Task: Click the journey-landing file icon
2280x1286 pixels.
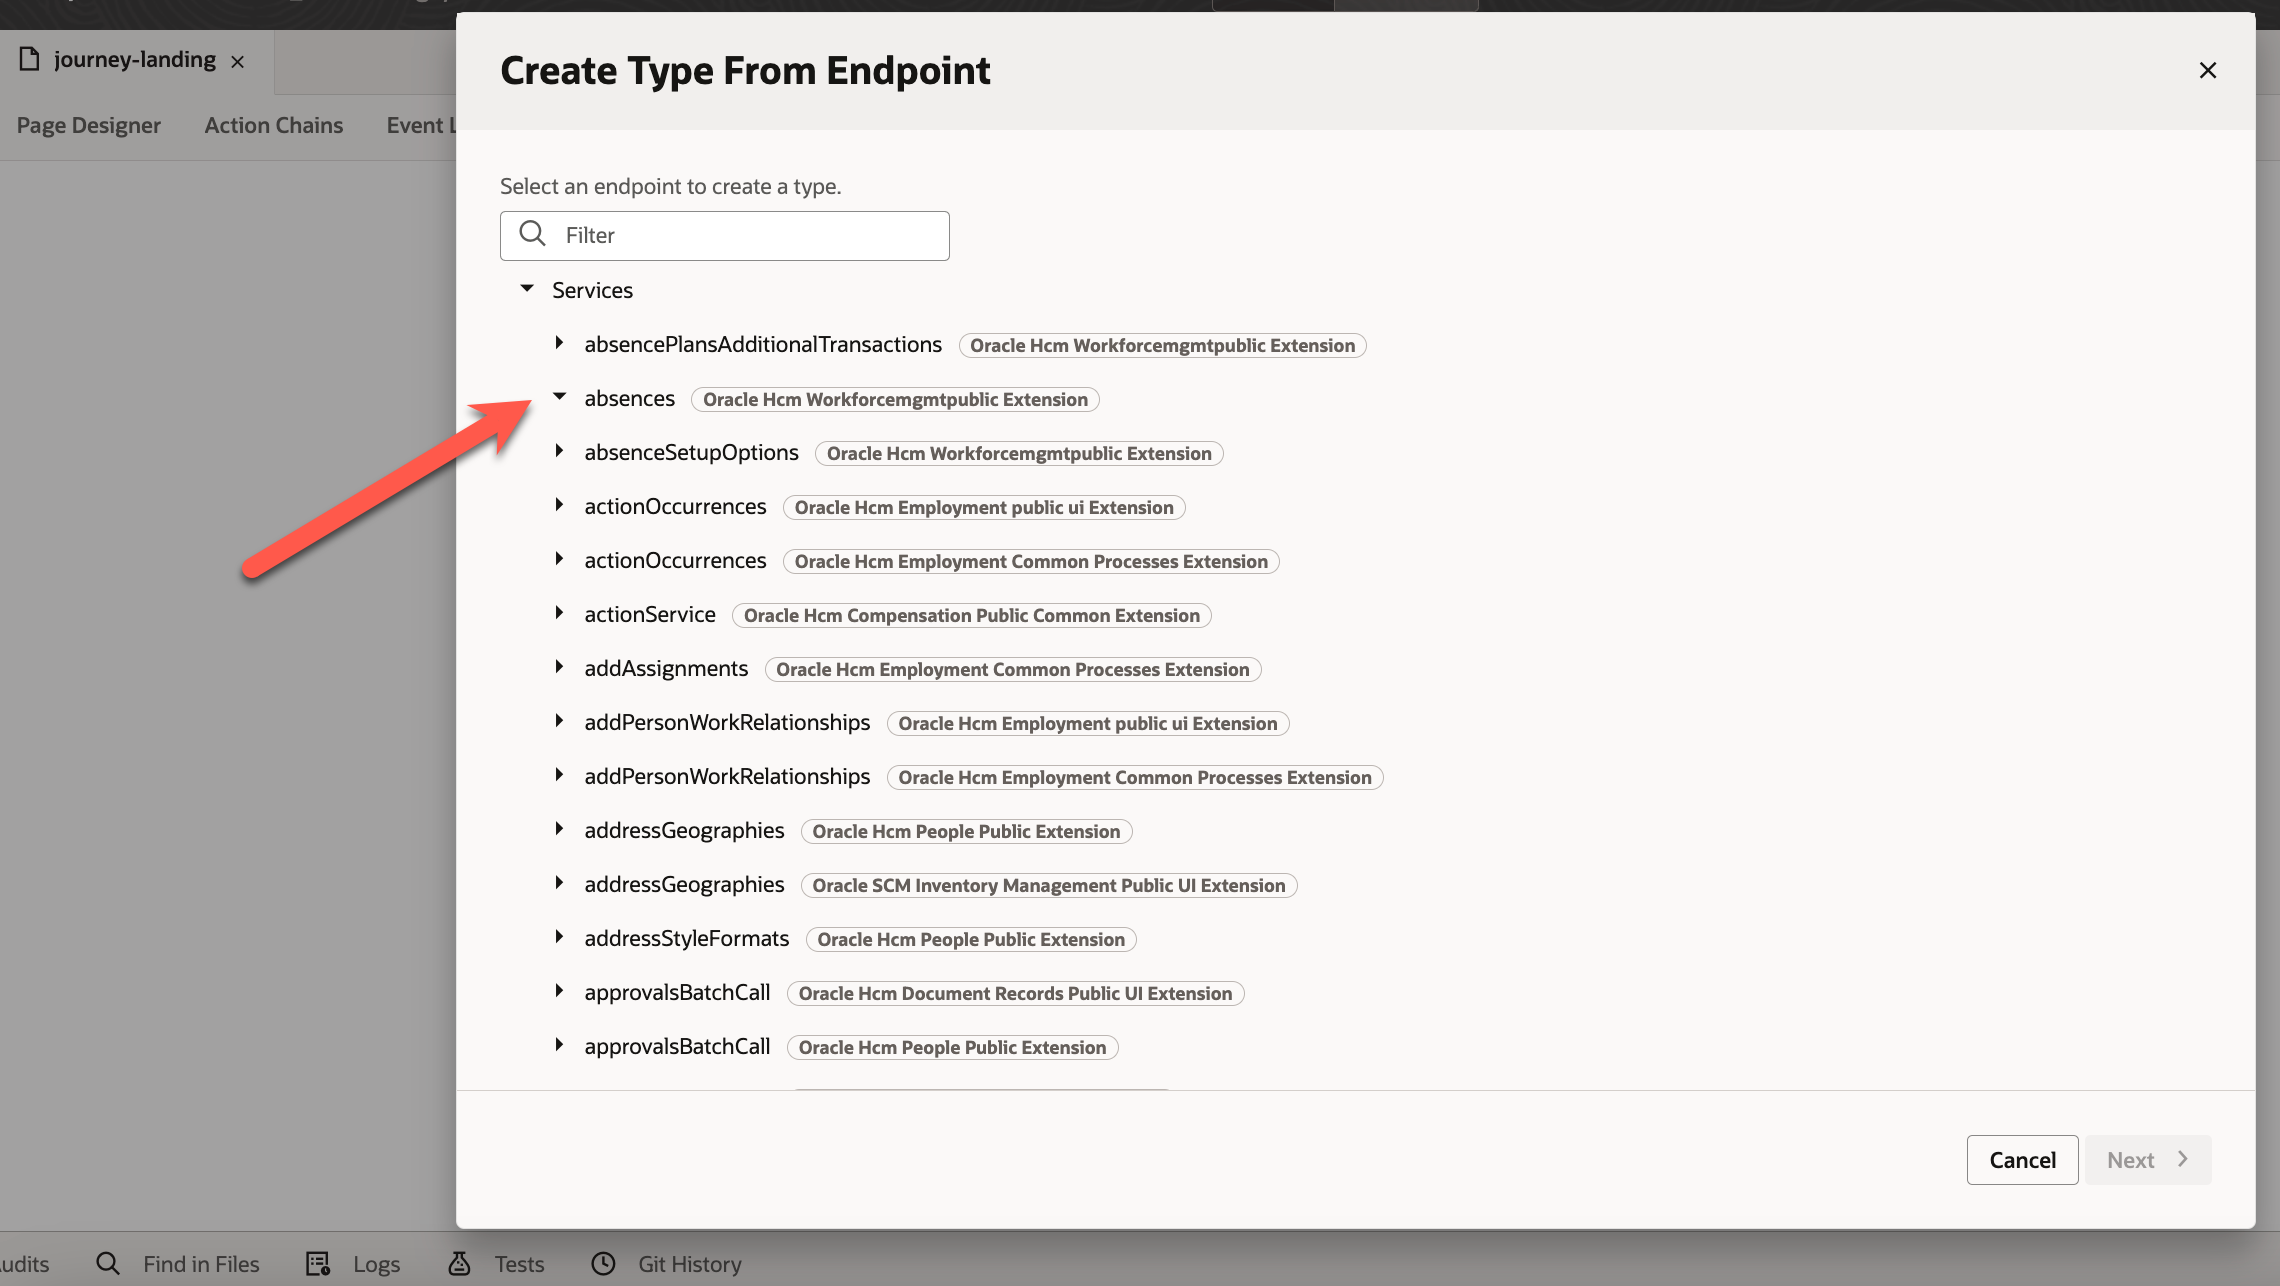Action: [30, 59]
